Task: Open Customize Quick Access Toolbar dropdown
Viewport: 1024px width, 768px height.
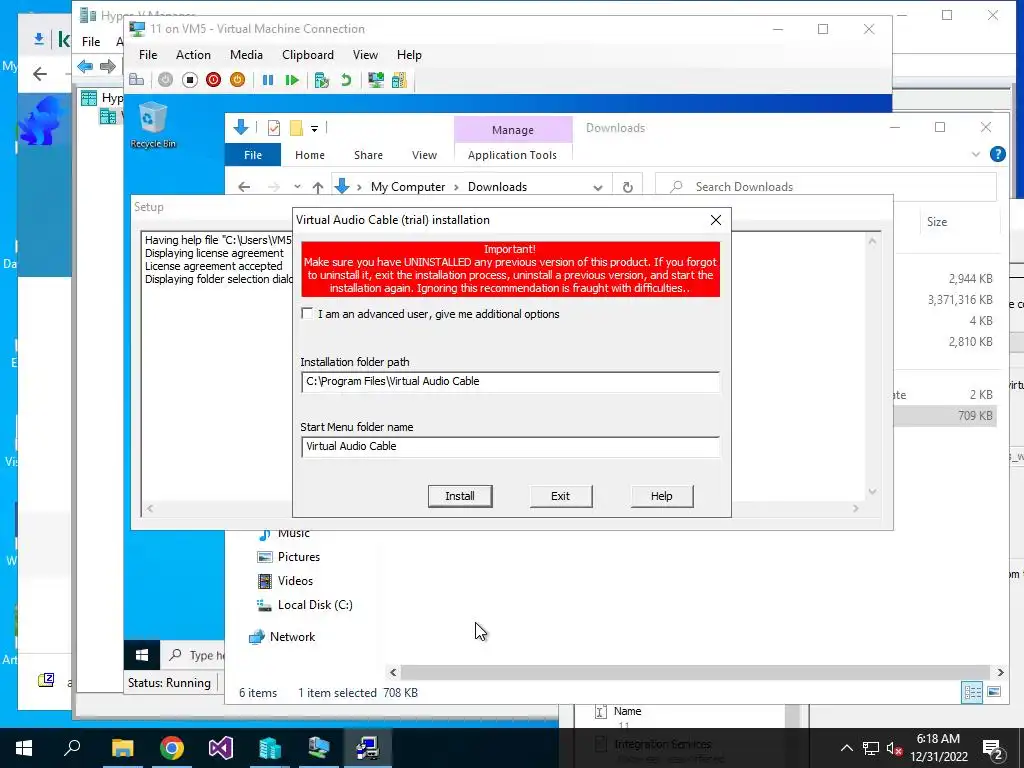Action: pos(314,129)
